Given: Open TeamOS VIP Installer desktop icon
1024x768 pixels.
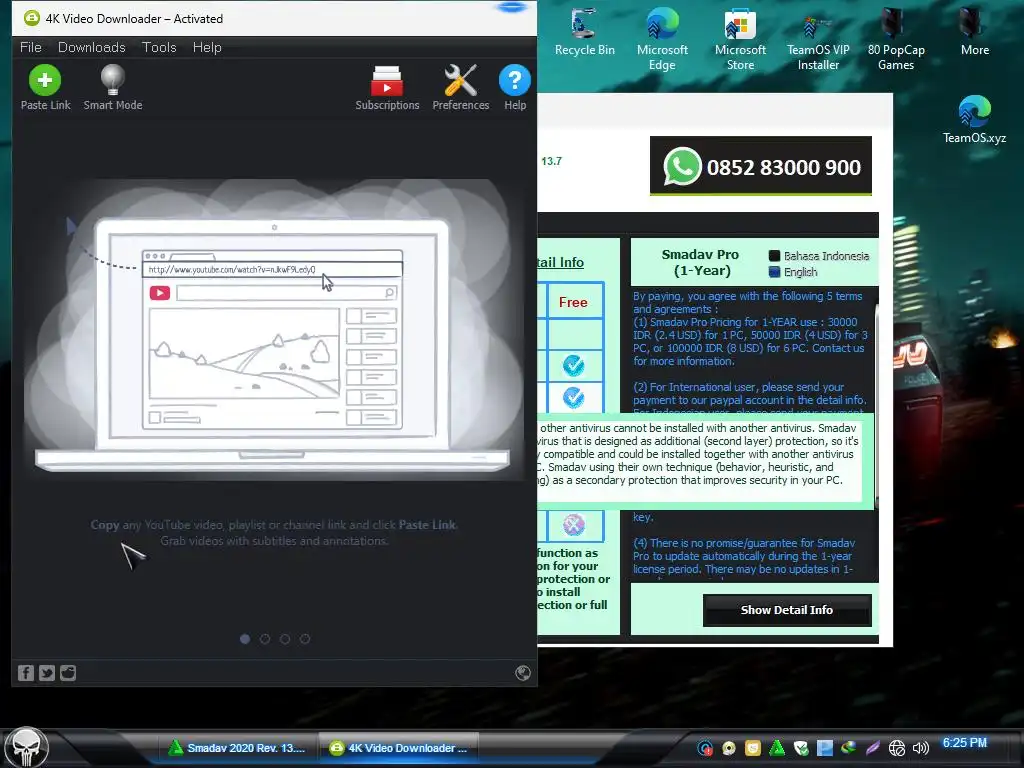Looking at the screenshot, I should (x=818, y=39).
